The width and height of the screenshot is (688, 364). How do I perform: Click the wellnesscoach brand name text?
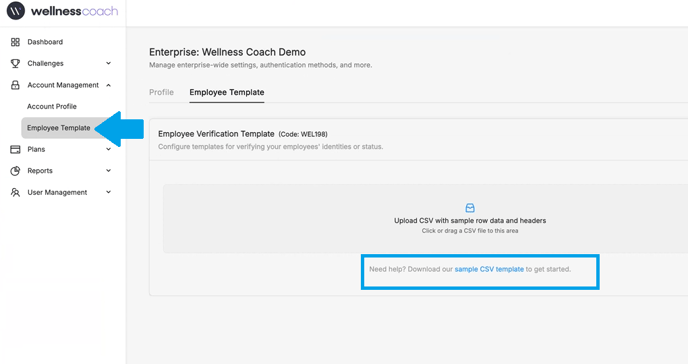74,11
